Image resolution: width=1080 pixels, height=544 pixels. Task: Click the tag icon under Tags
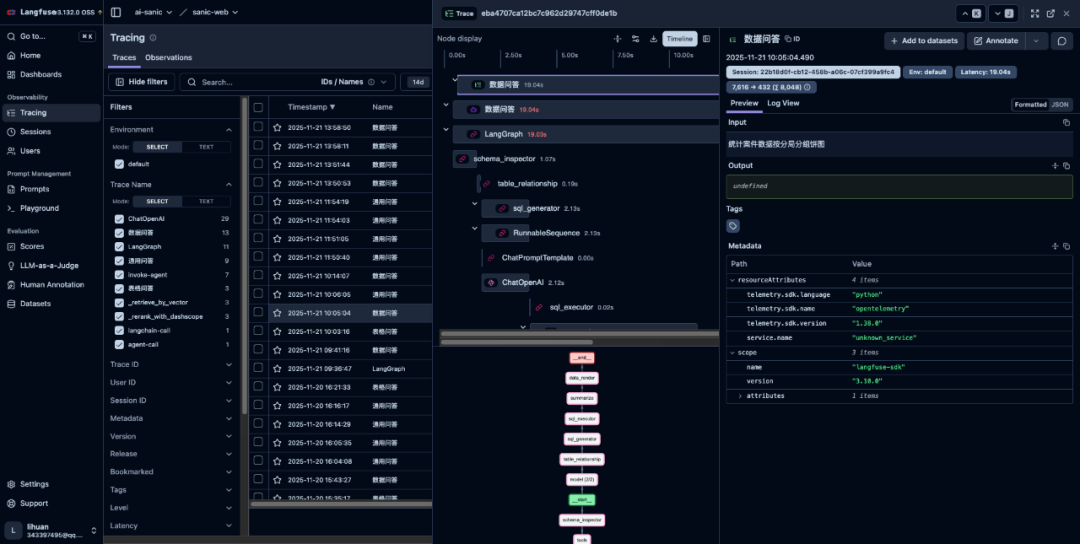click(733, 226)
